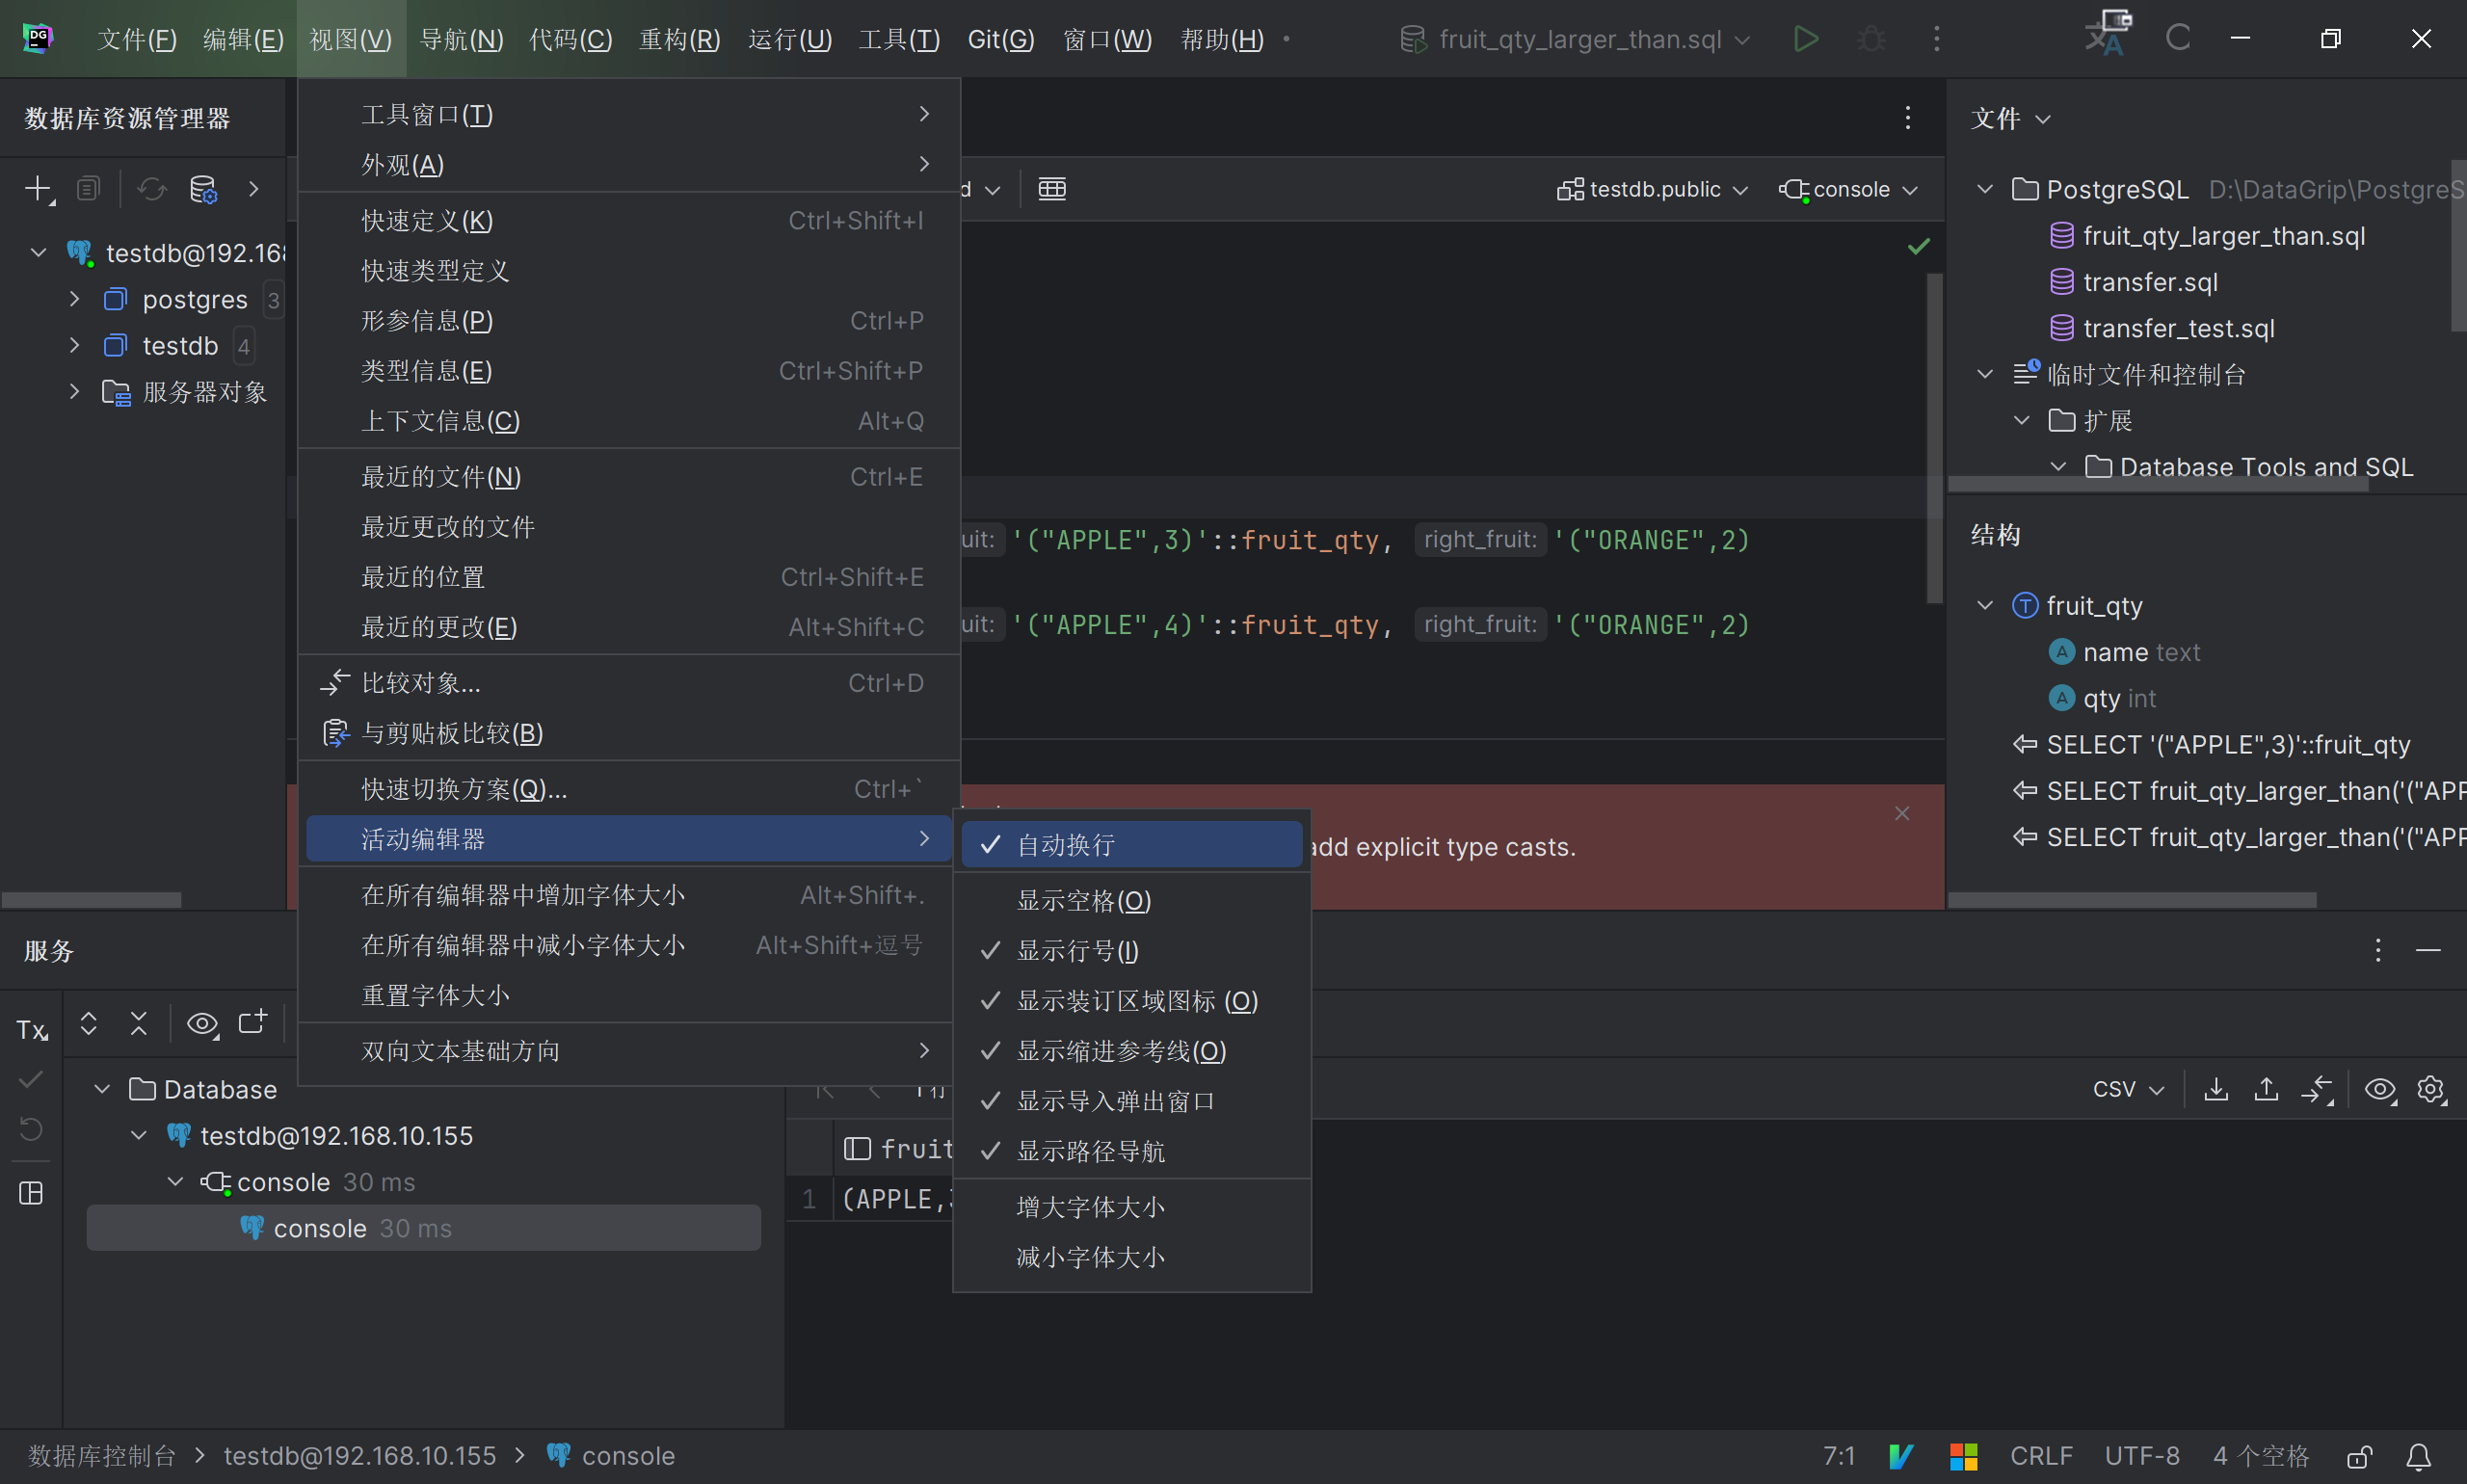Toggle 显示装订区域图标 option
The image size is (2467, 1484).
click(1132, 1001)
